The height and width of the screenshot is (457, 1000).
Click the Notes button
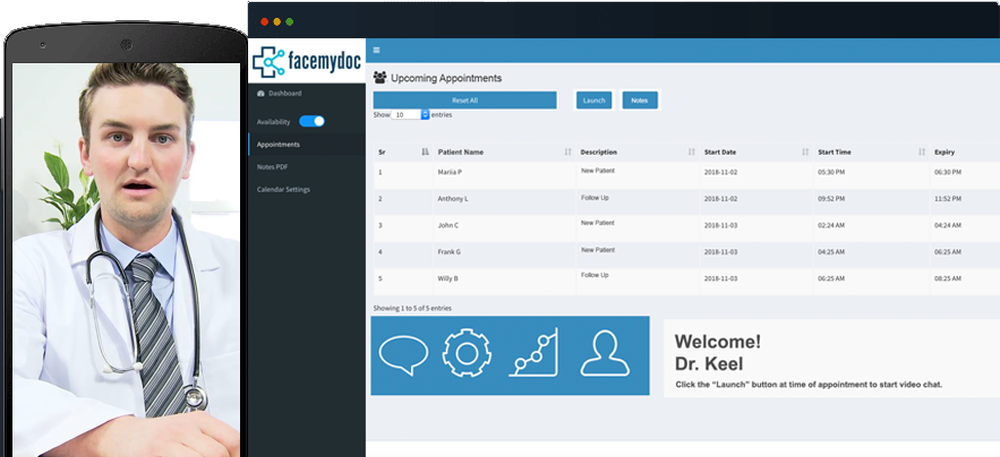[640, 101]
